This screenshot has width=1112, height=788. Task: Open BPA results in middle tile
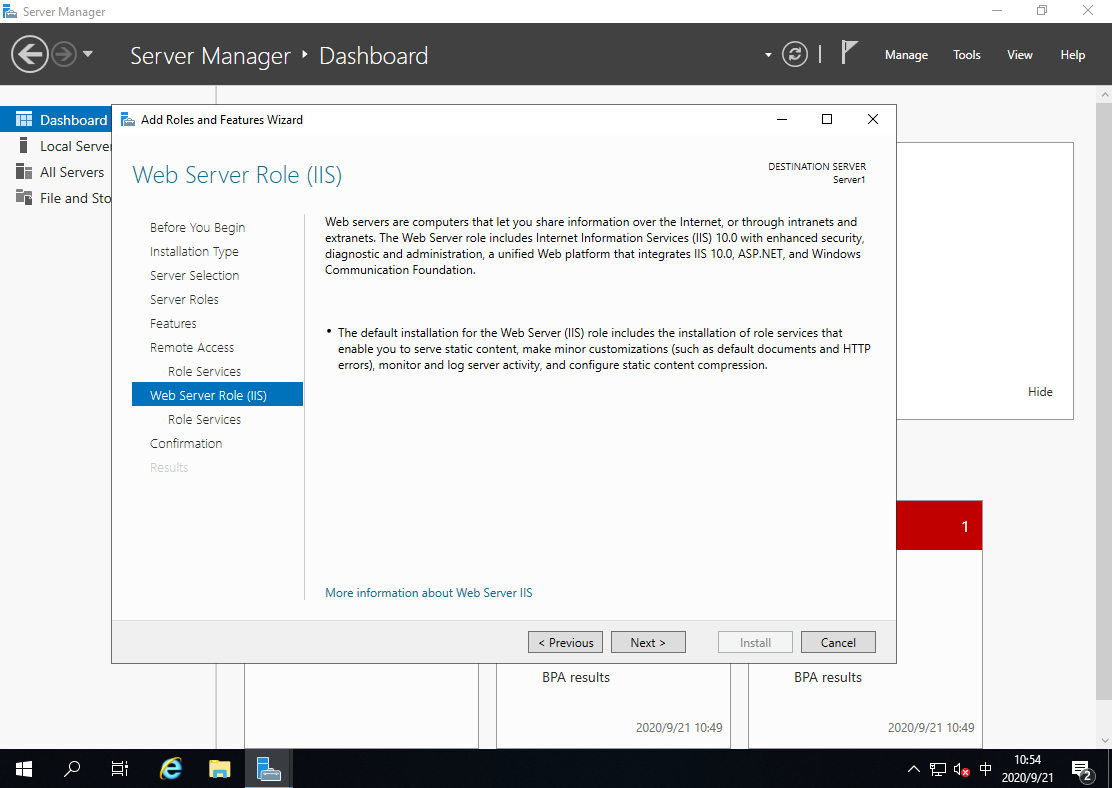(x=576, y=677)
